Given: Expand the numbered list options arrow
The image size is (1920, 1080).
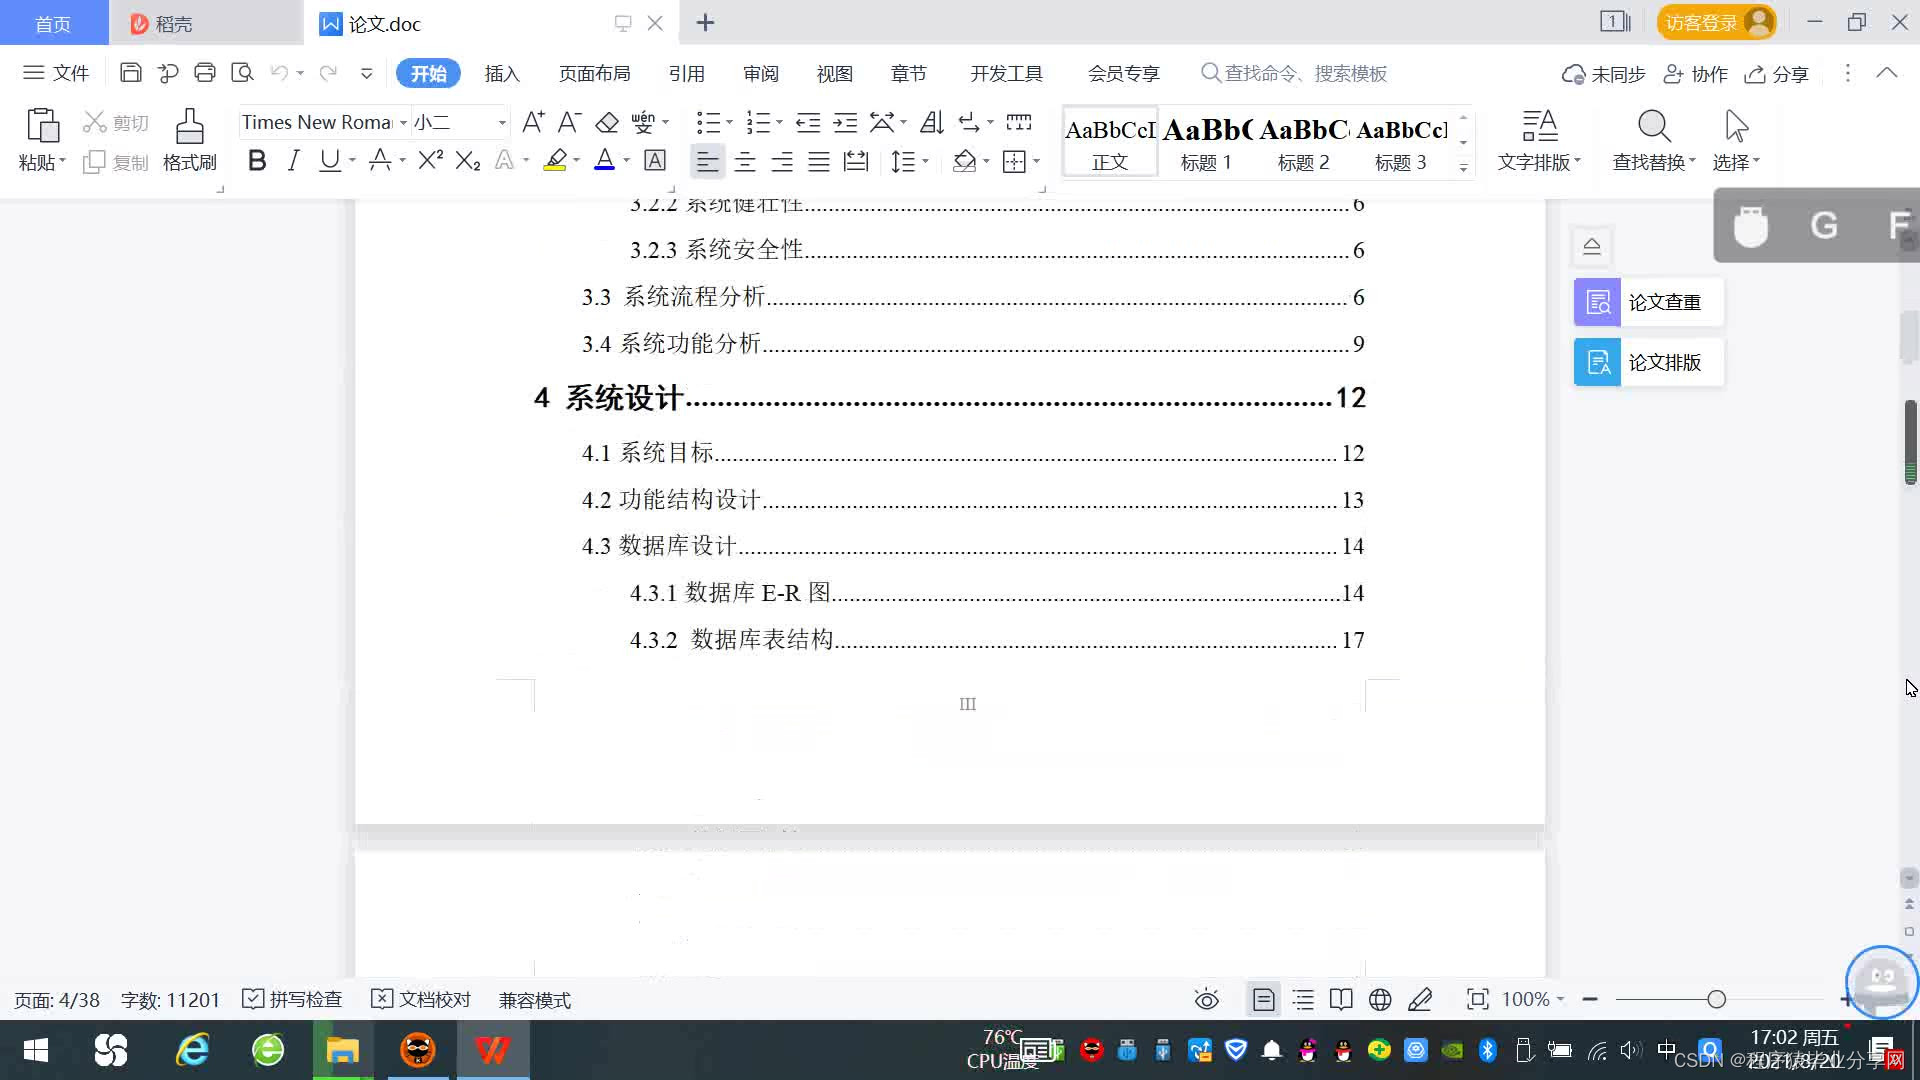Looking at the screenshot, I should [x=779, y=123].
